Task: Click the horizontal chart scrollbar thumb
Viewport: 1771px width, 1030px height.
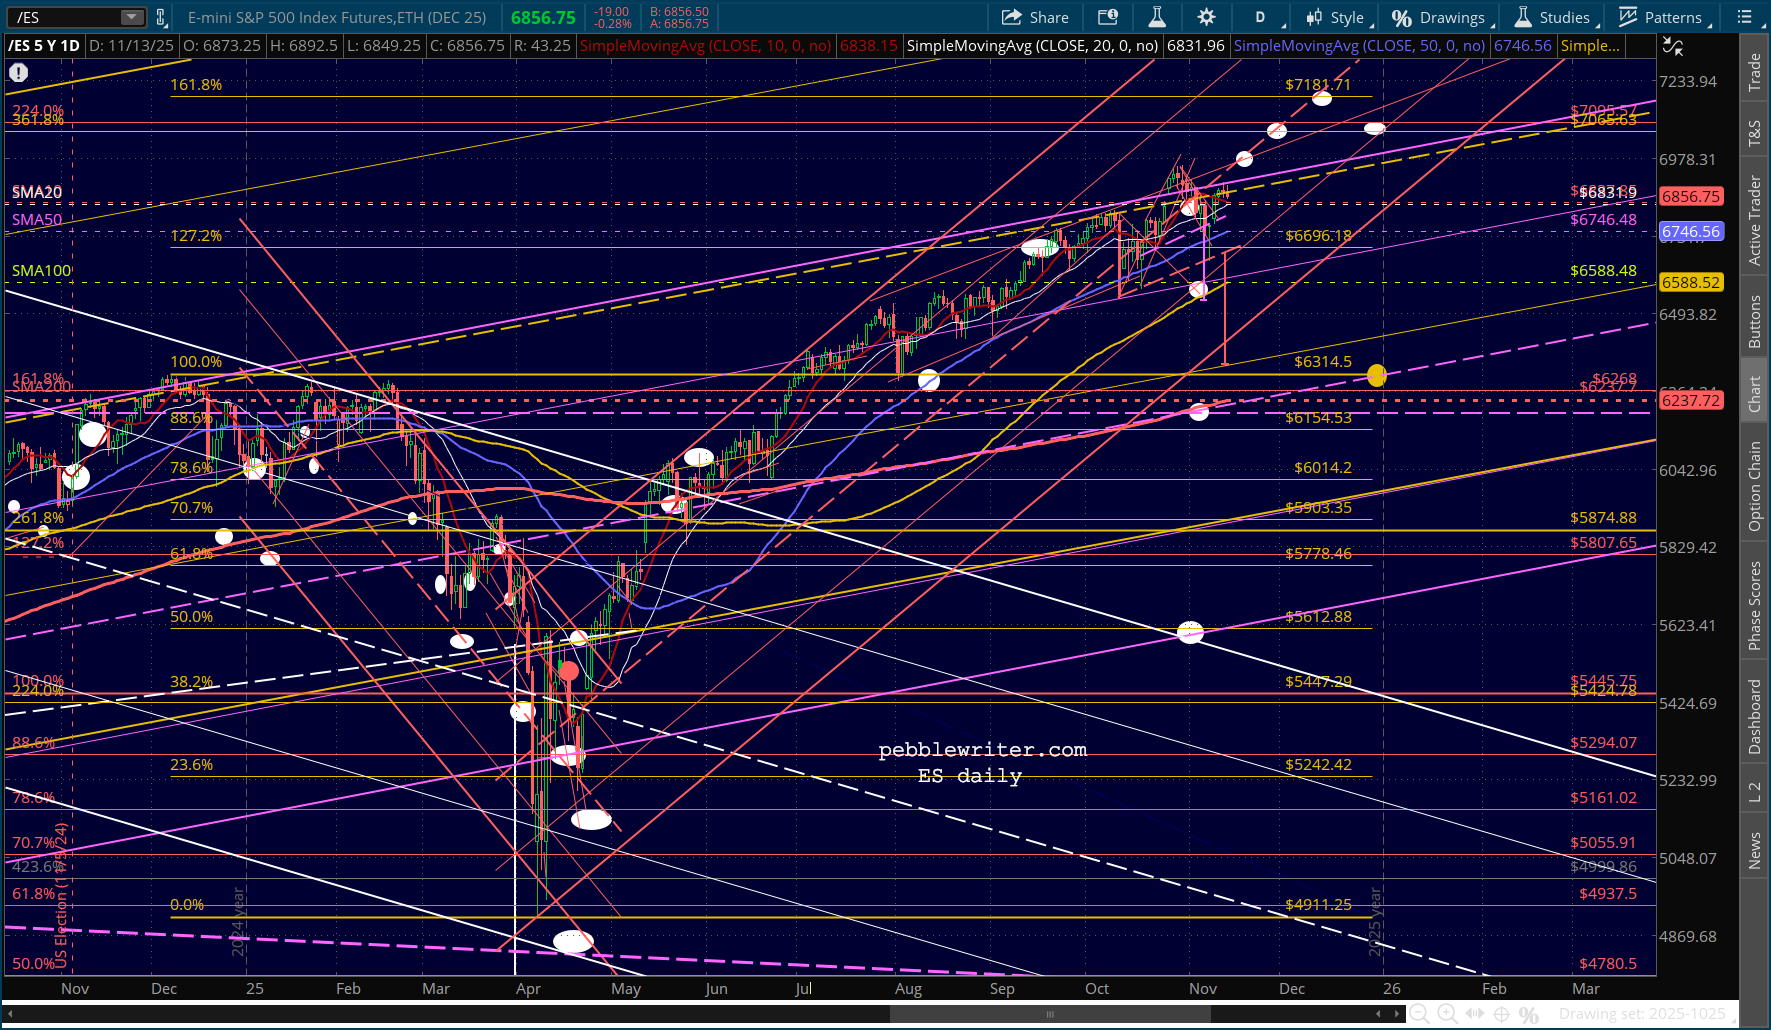Action: click(1050, 1014)
